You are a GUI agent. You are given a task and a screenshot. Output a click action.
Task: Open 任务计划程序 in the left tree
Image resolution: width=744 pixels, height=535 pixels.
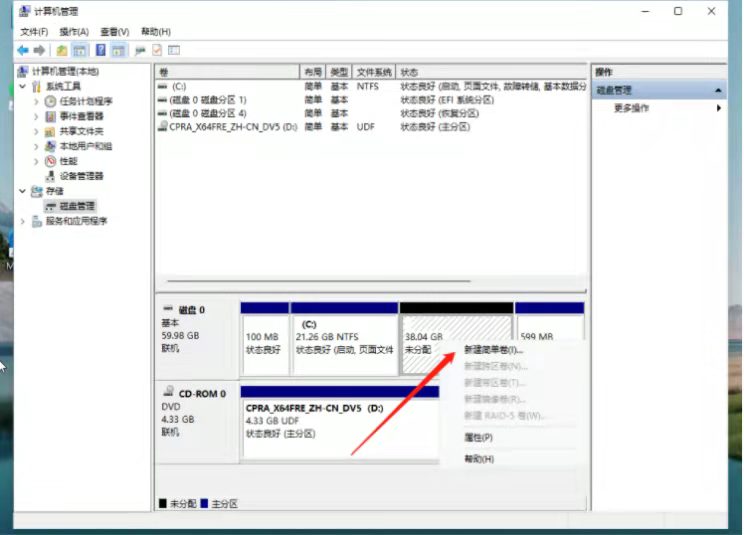click(85, 101)
